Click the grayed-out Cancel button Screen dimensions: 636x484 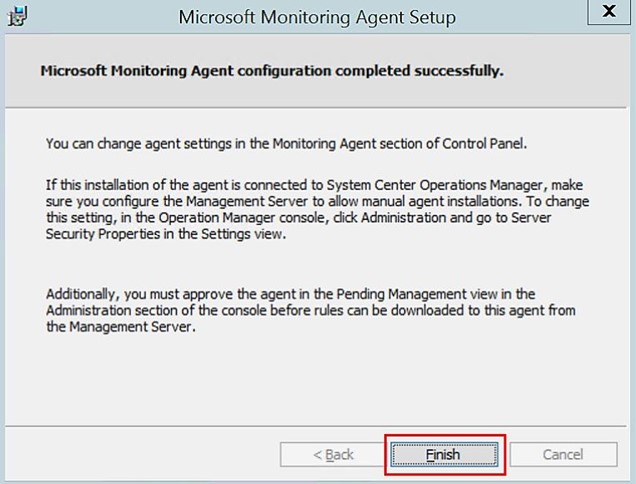point(563,454)
